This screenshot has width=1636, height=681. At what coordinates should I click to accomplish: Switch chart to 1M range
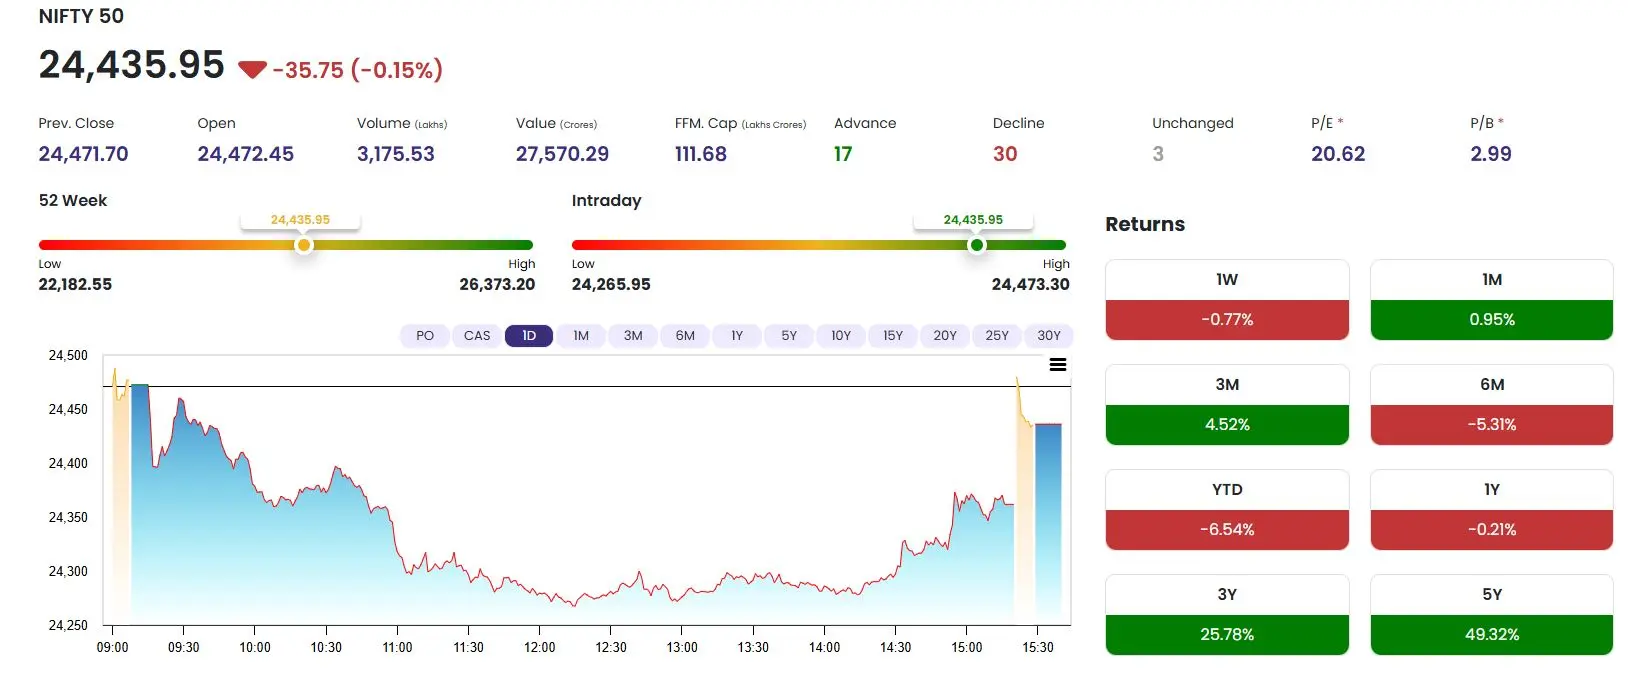click(x=581, y=336)
